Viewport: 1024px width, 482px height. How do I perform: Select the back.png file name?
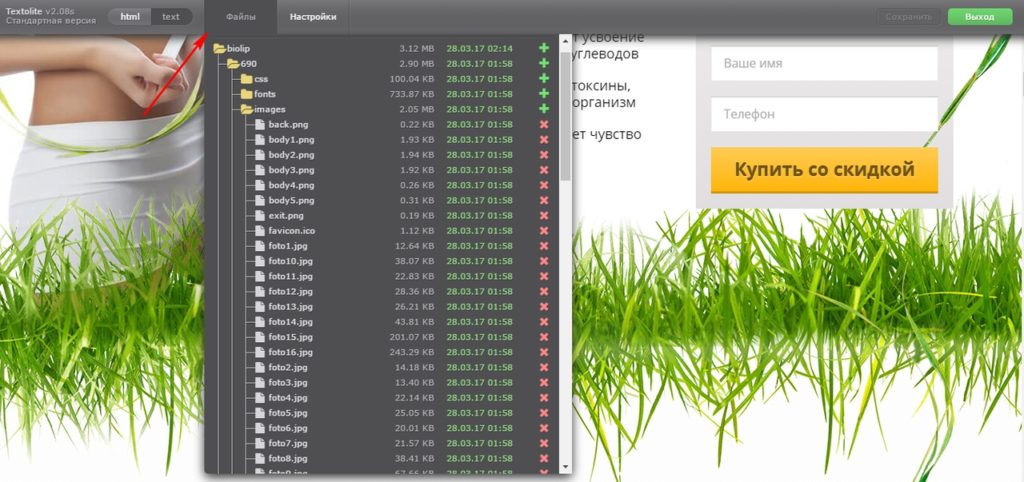pyautogui.click(x=288, y=124)
